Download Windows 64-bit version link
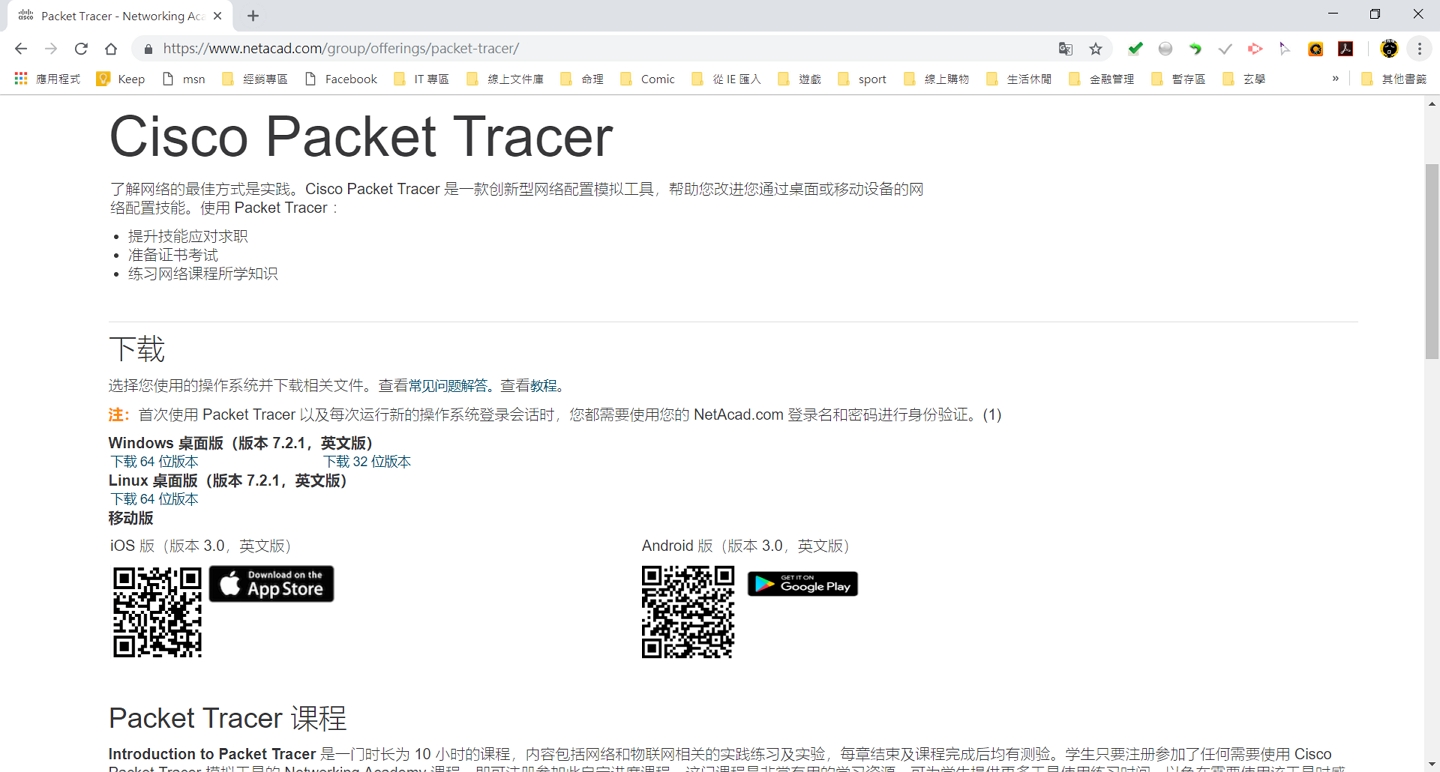 [x=154, y=462]
